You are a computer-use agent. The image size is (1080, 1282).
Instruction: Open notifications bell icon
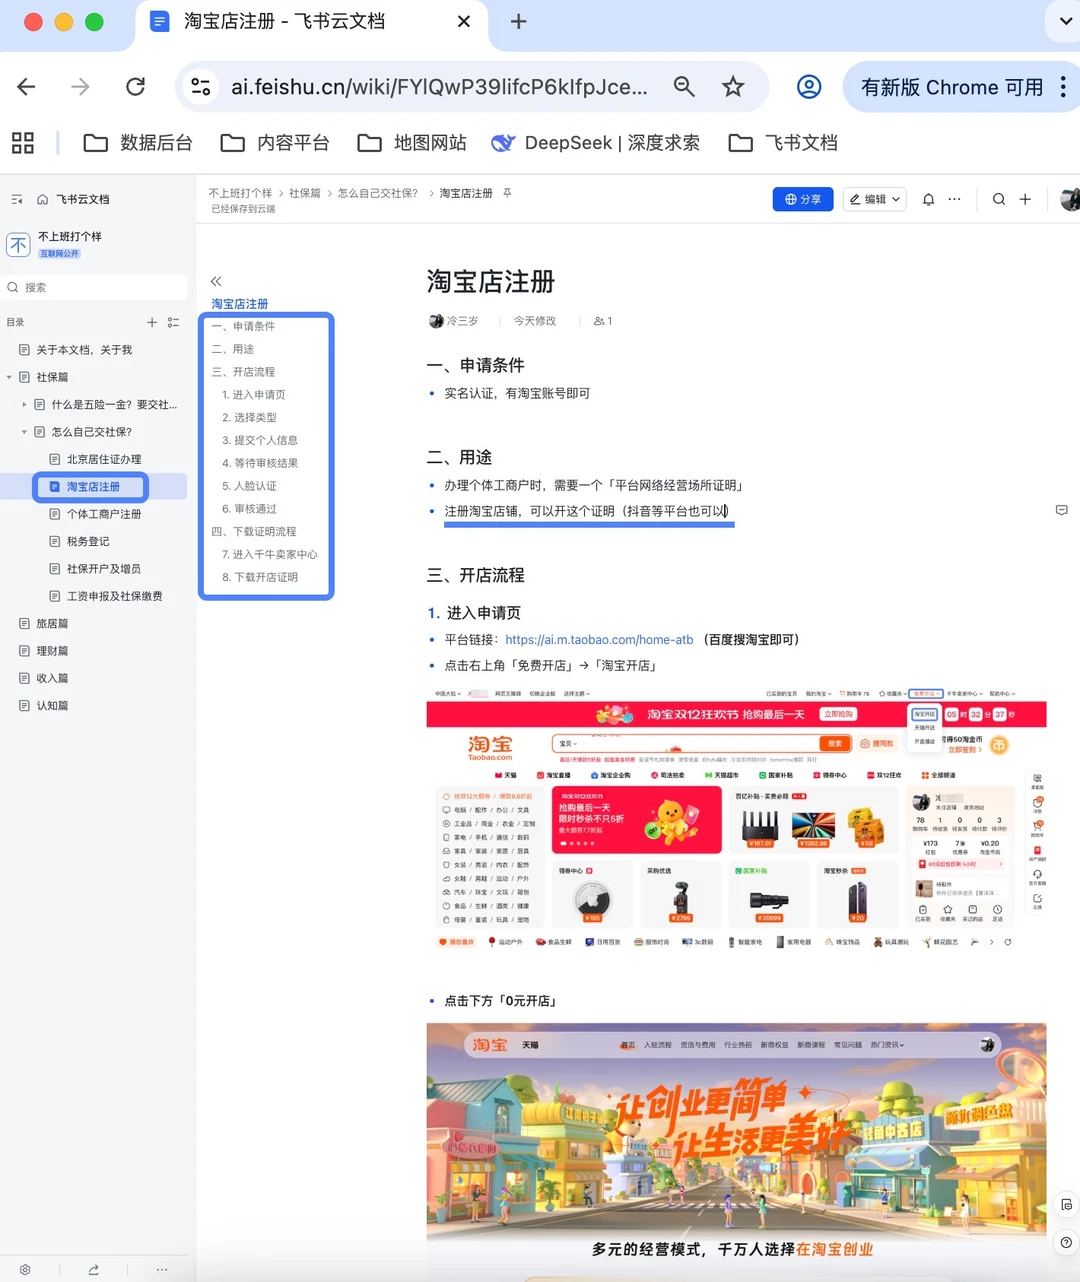click(928, 199)
